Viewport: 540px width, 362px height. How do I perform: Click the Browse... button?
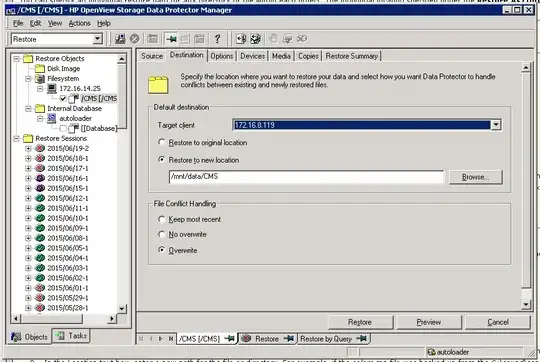tap(476, 177)
